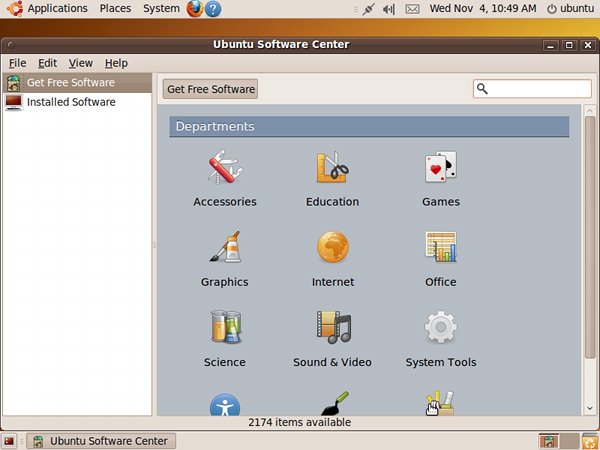Image resolution: width=600 pixels, height=450 pixels.
Task: Click the pane divider handle beside the sidebar
Action: point(154,245)
